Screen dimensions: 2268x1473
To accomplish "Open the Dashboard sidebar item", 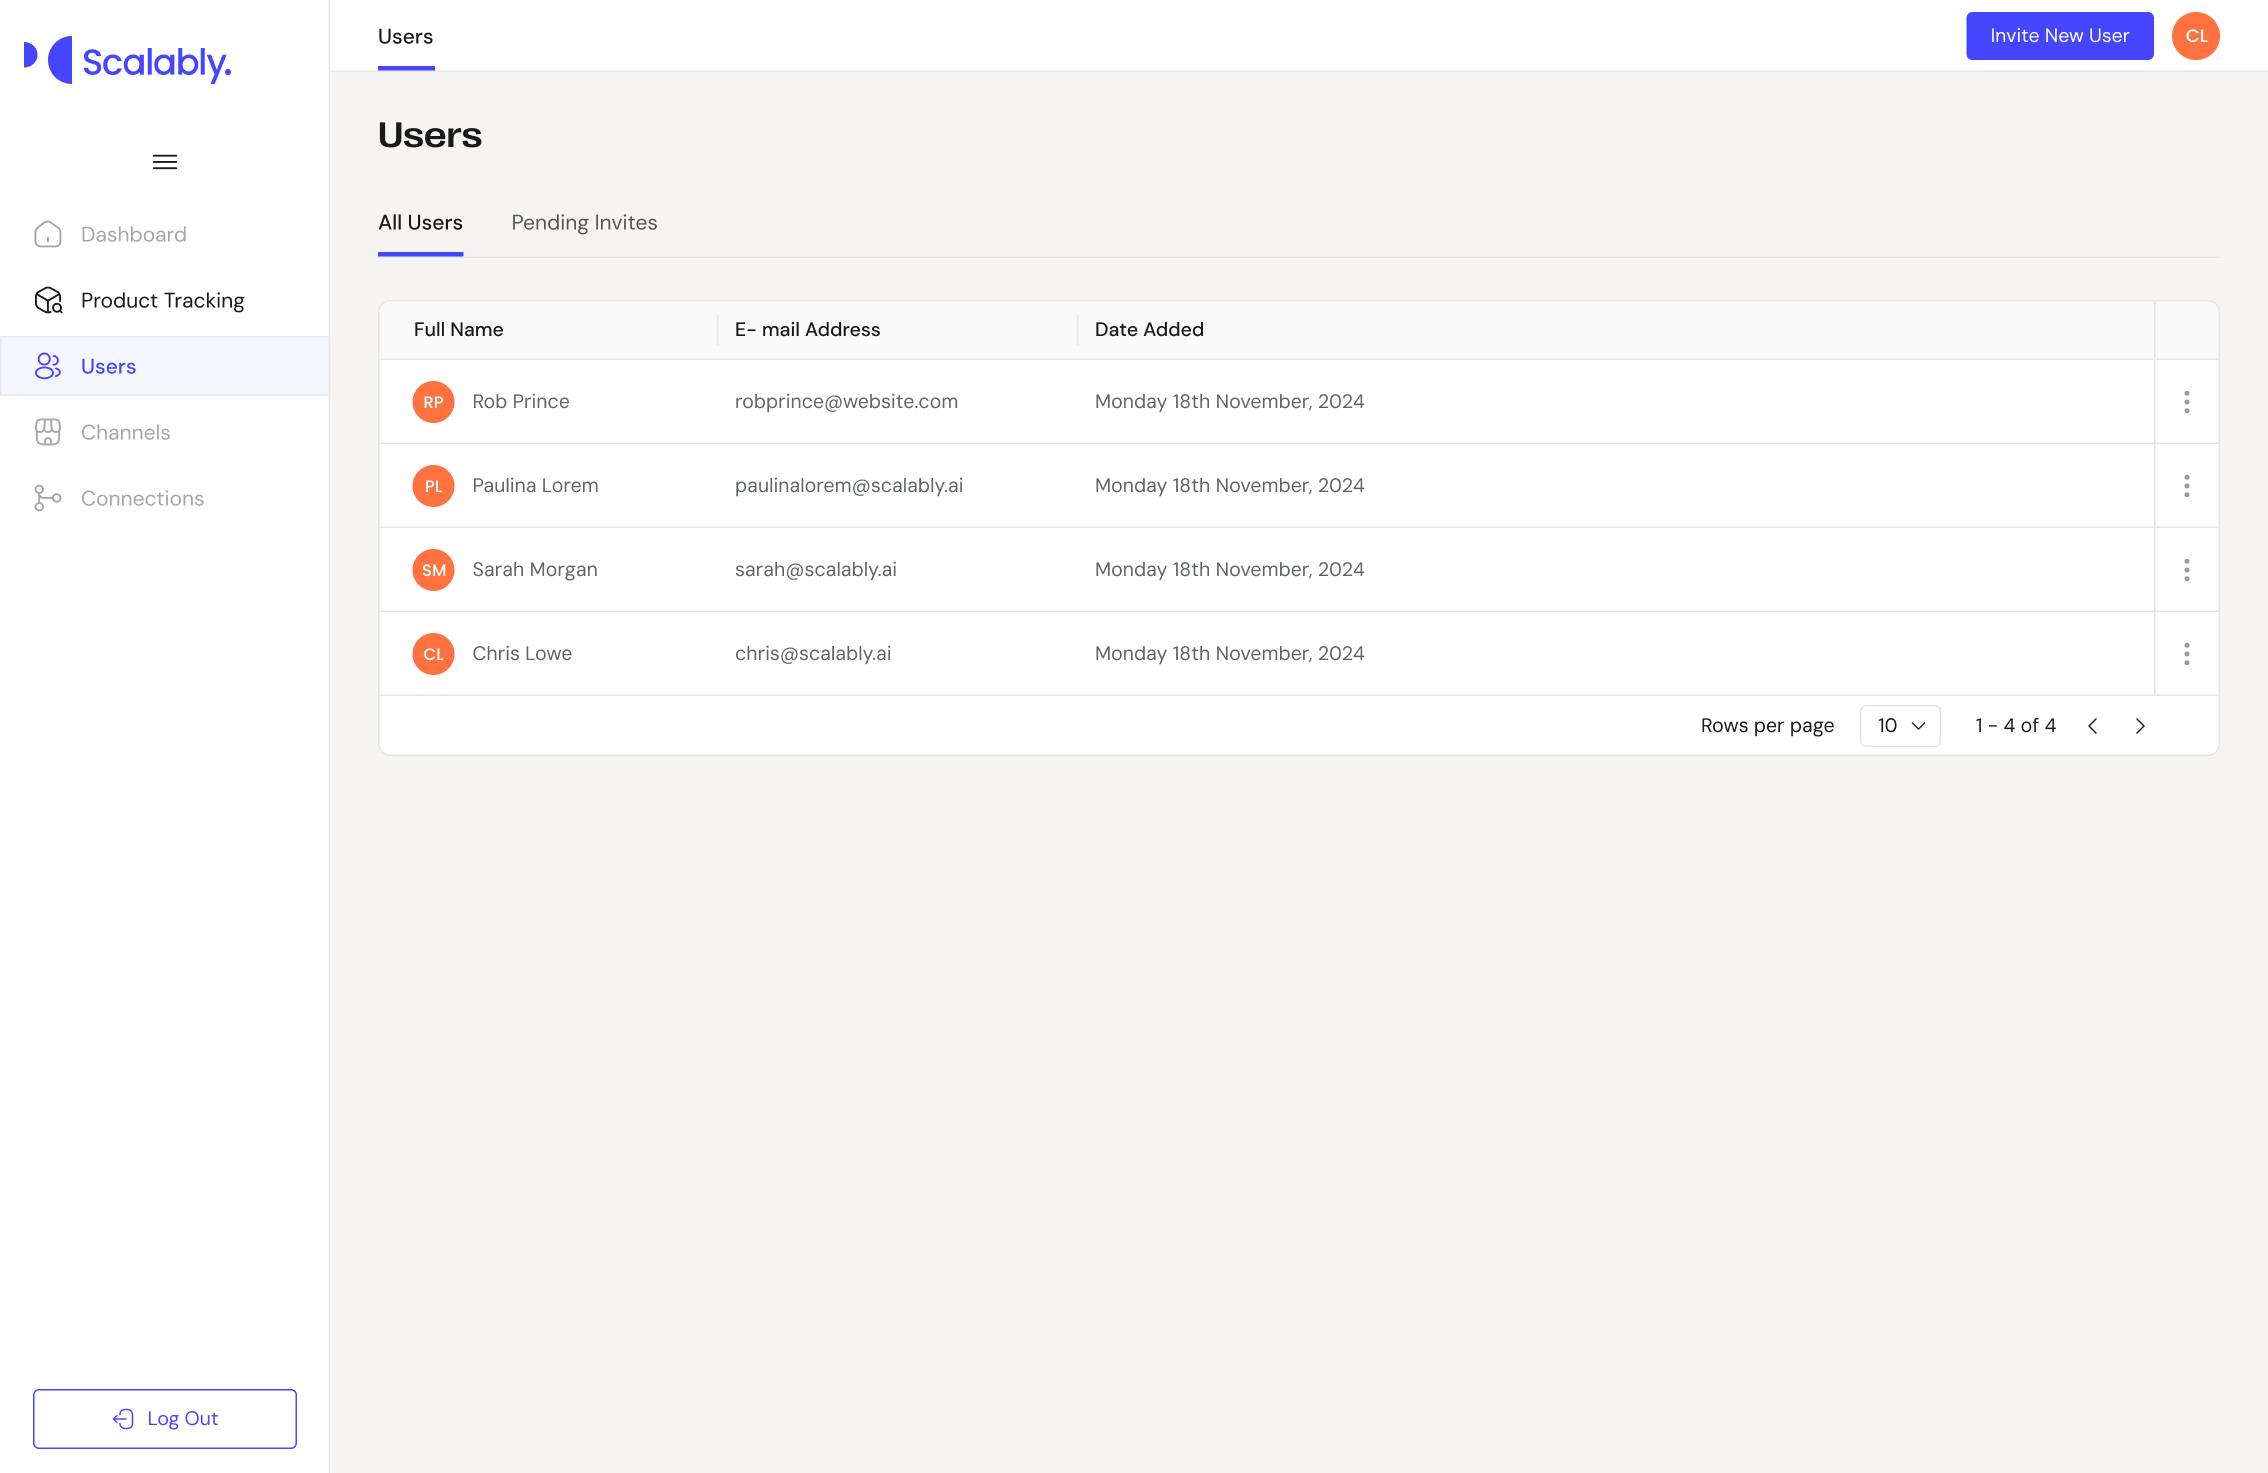I will click(x=133, y=234).
